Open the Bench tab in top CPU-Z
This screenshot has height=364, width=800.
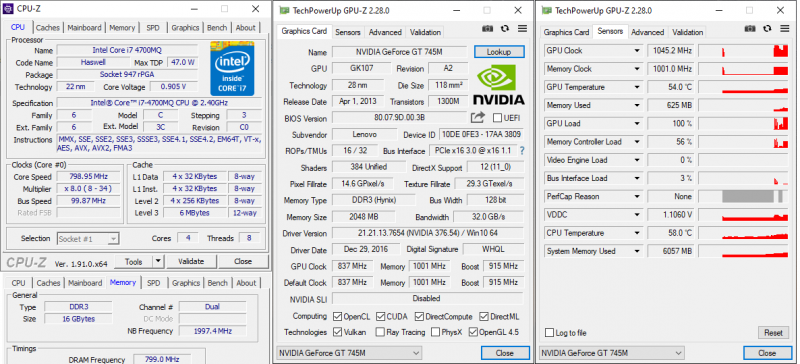217,28
